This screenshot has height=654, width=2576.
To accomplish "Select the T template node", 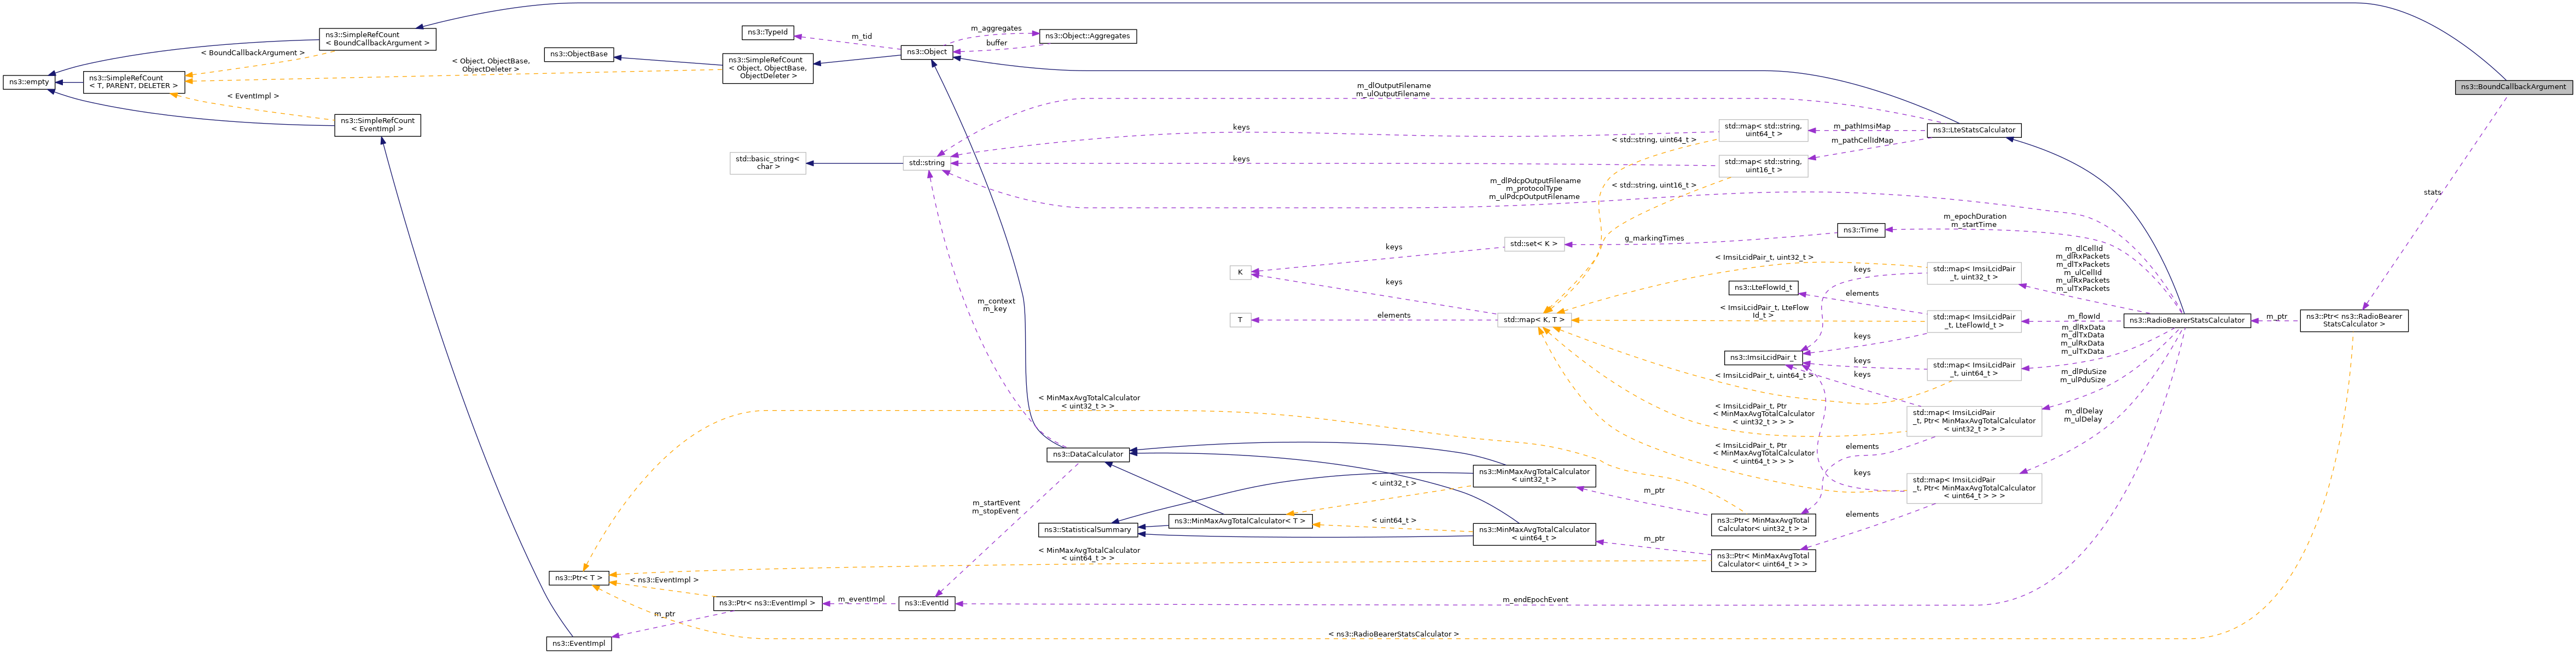I will (x=1240, y=320).
